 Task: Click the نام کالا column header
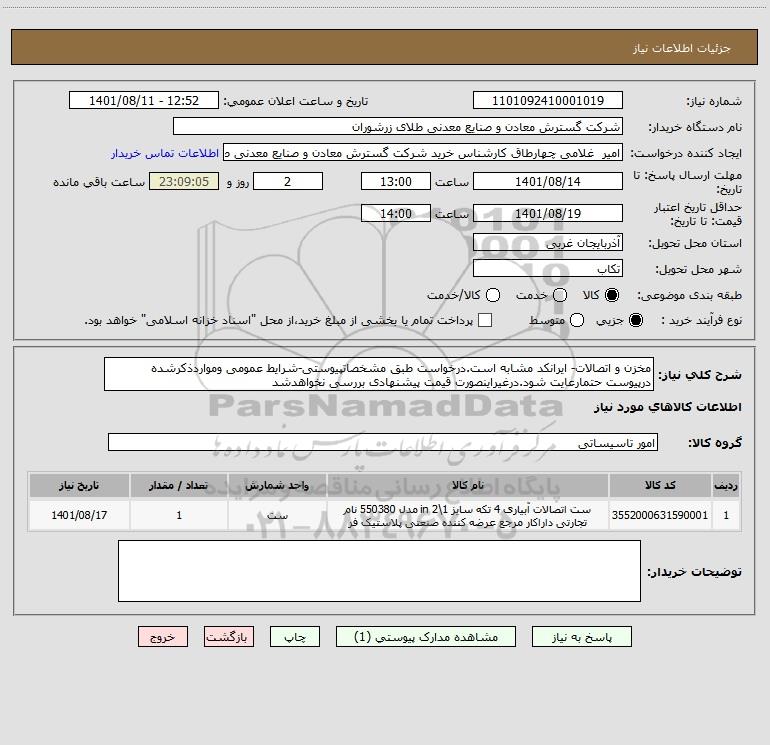pyautogui.click(x=468, y=485)
